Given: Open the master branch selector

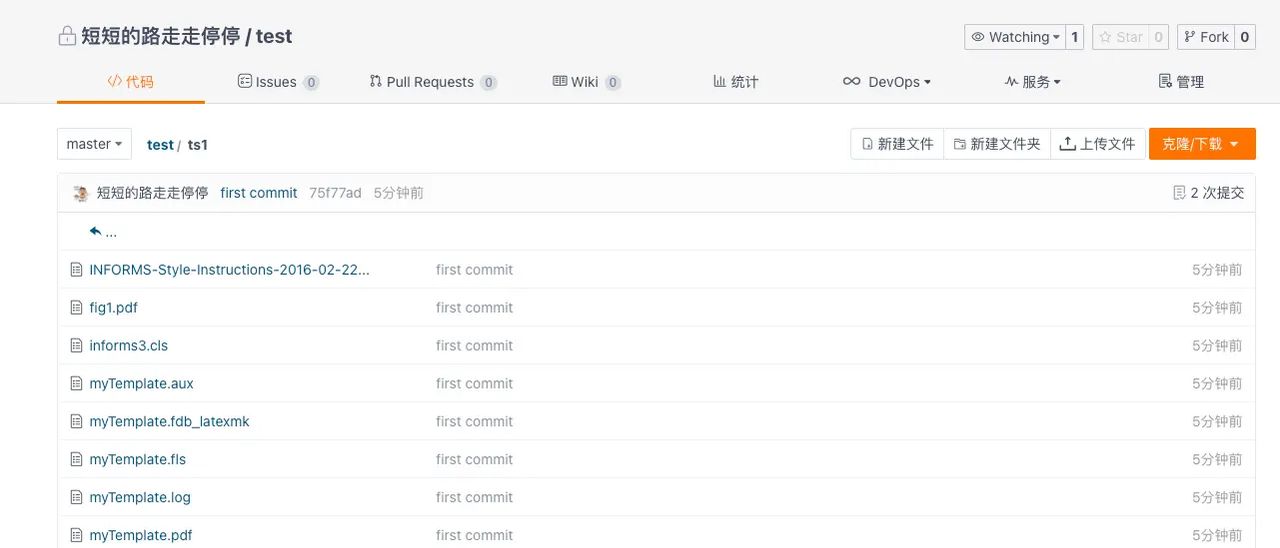Looking at the screenshot, I should click(95, 144).
